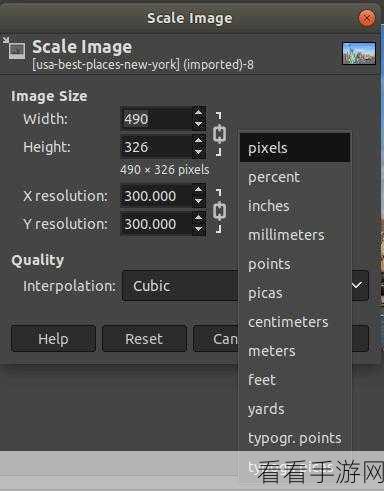The image size is (384, 491).
Task: Click the X resolution input field
Action: click(x=156, y=196)
